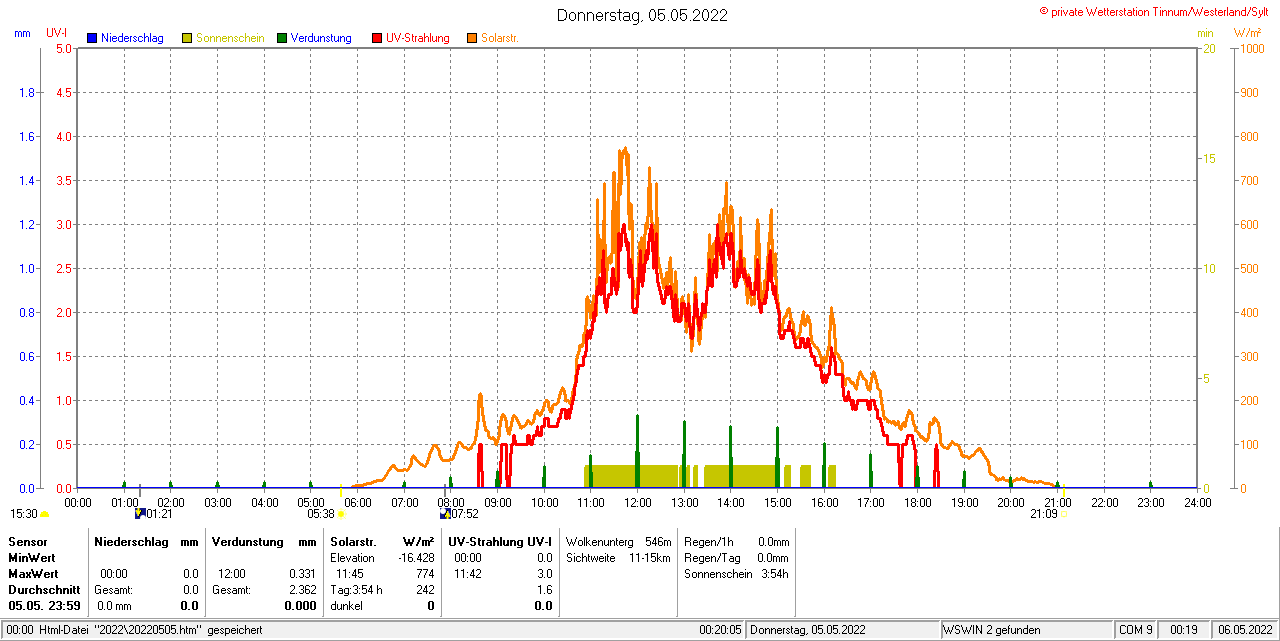The height and width of the screenshot is (641, 1280).
Task: Click the solar maximum value 774
Action: [x=425, y=574]
